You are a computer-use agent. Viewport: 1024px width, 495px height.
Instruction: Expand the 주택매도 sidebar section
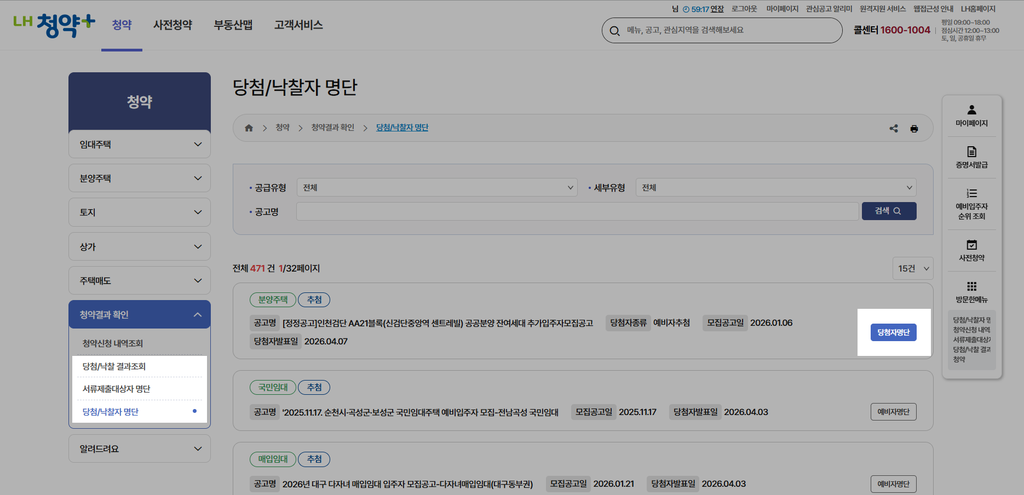tap(139, 280)
